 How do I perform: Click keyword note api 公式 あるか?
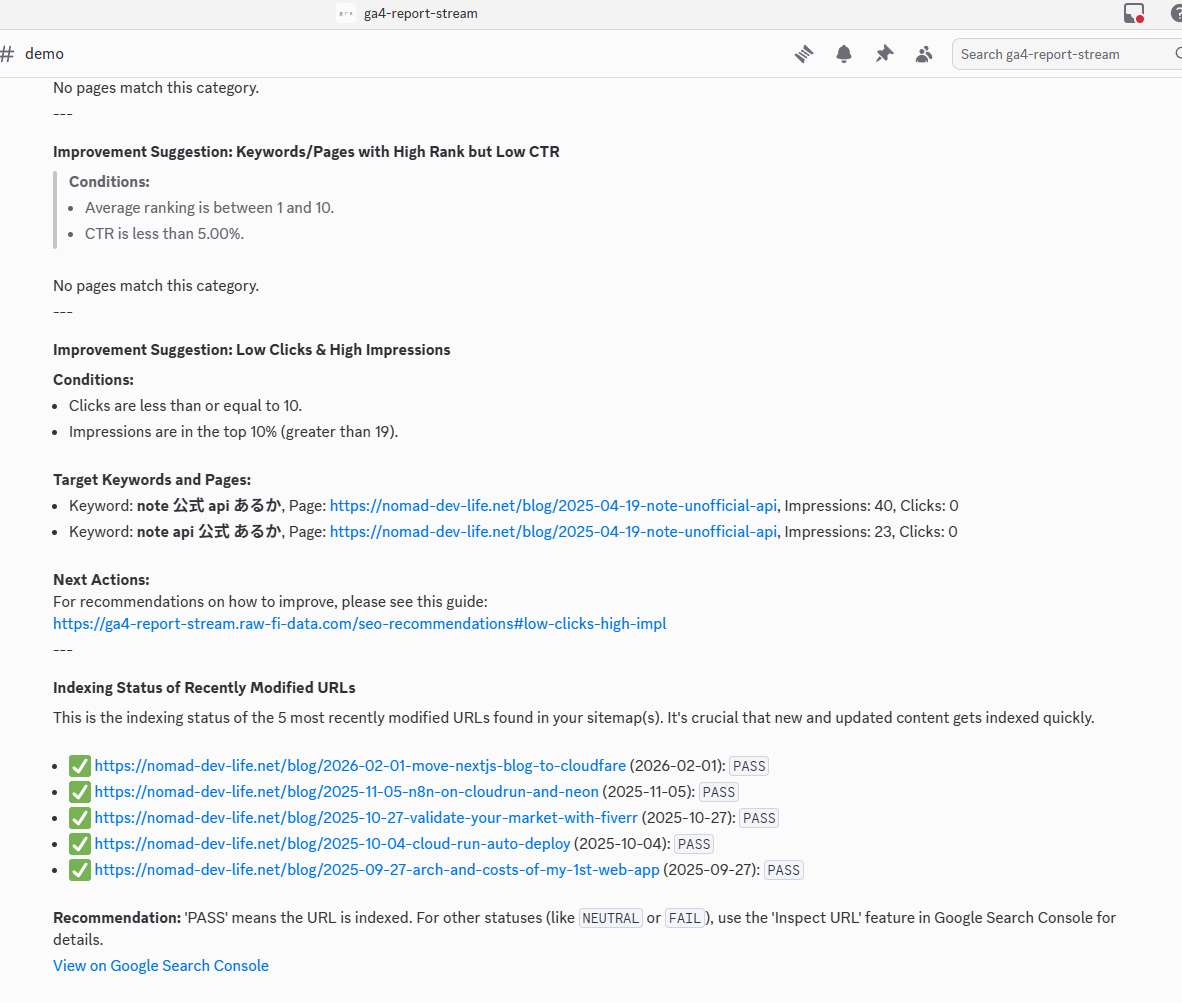tap(209, 532)
